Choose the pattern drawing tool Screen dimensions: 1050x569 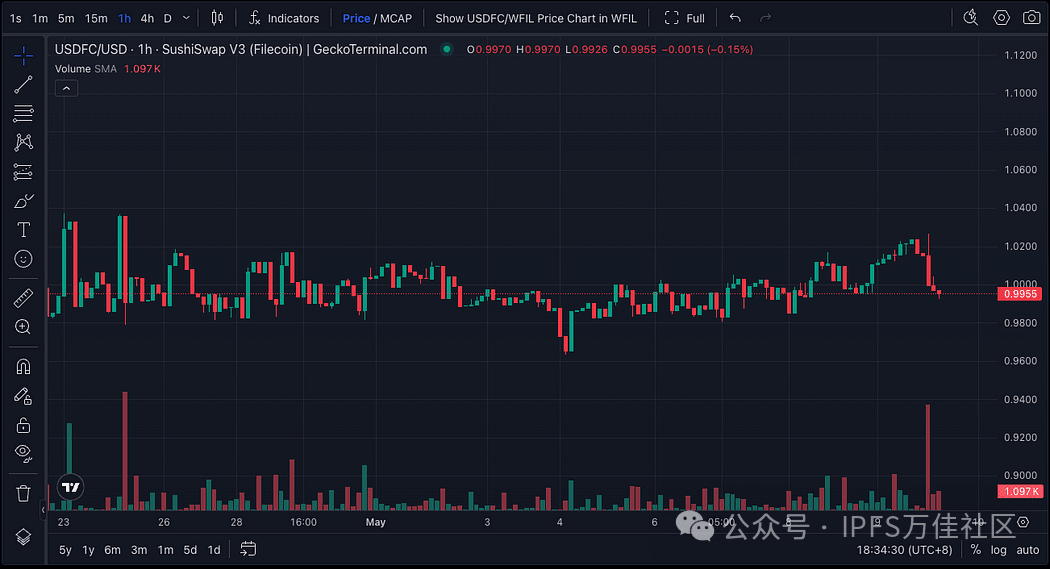23,142
